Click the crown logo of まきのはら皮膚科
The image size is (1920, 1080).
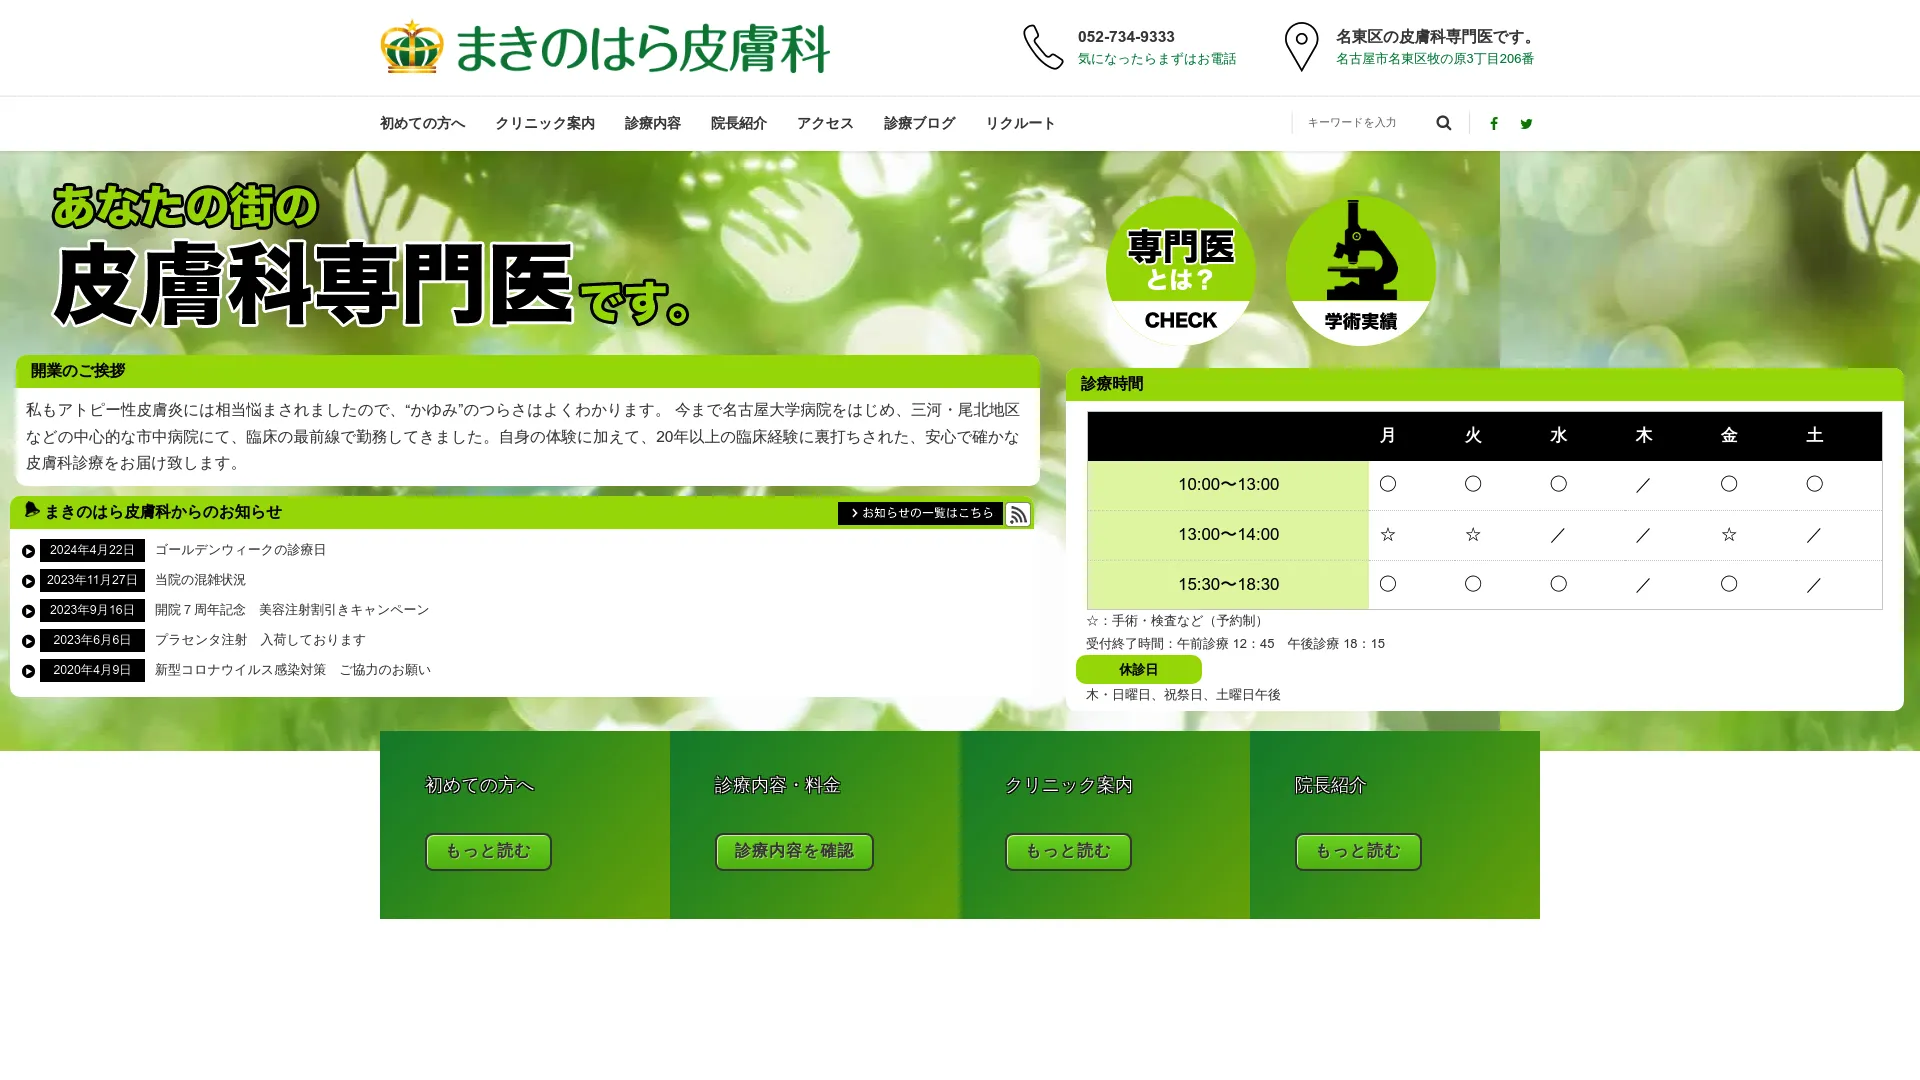tap(410, 45)
